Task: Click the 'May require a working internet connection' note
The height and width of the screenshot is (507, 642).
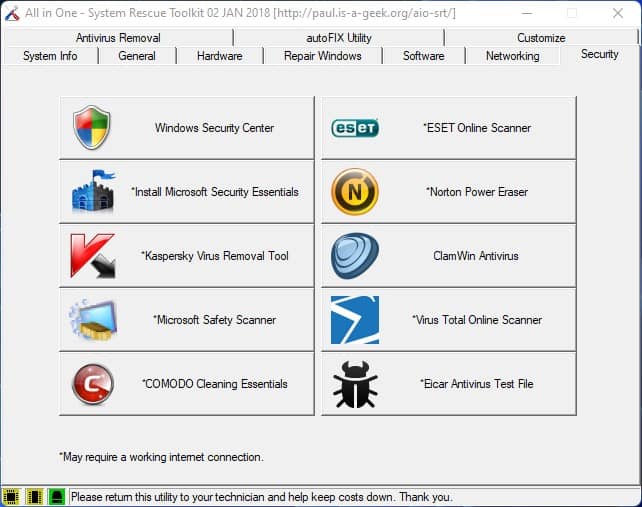Action: [161, 457]
